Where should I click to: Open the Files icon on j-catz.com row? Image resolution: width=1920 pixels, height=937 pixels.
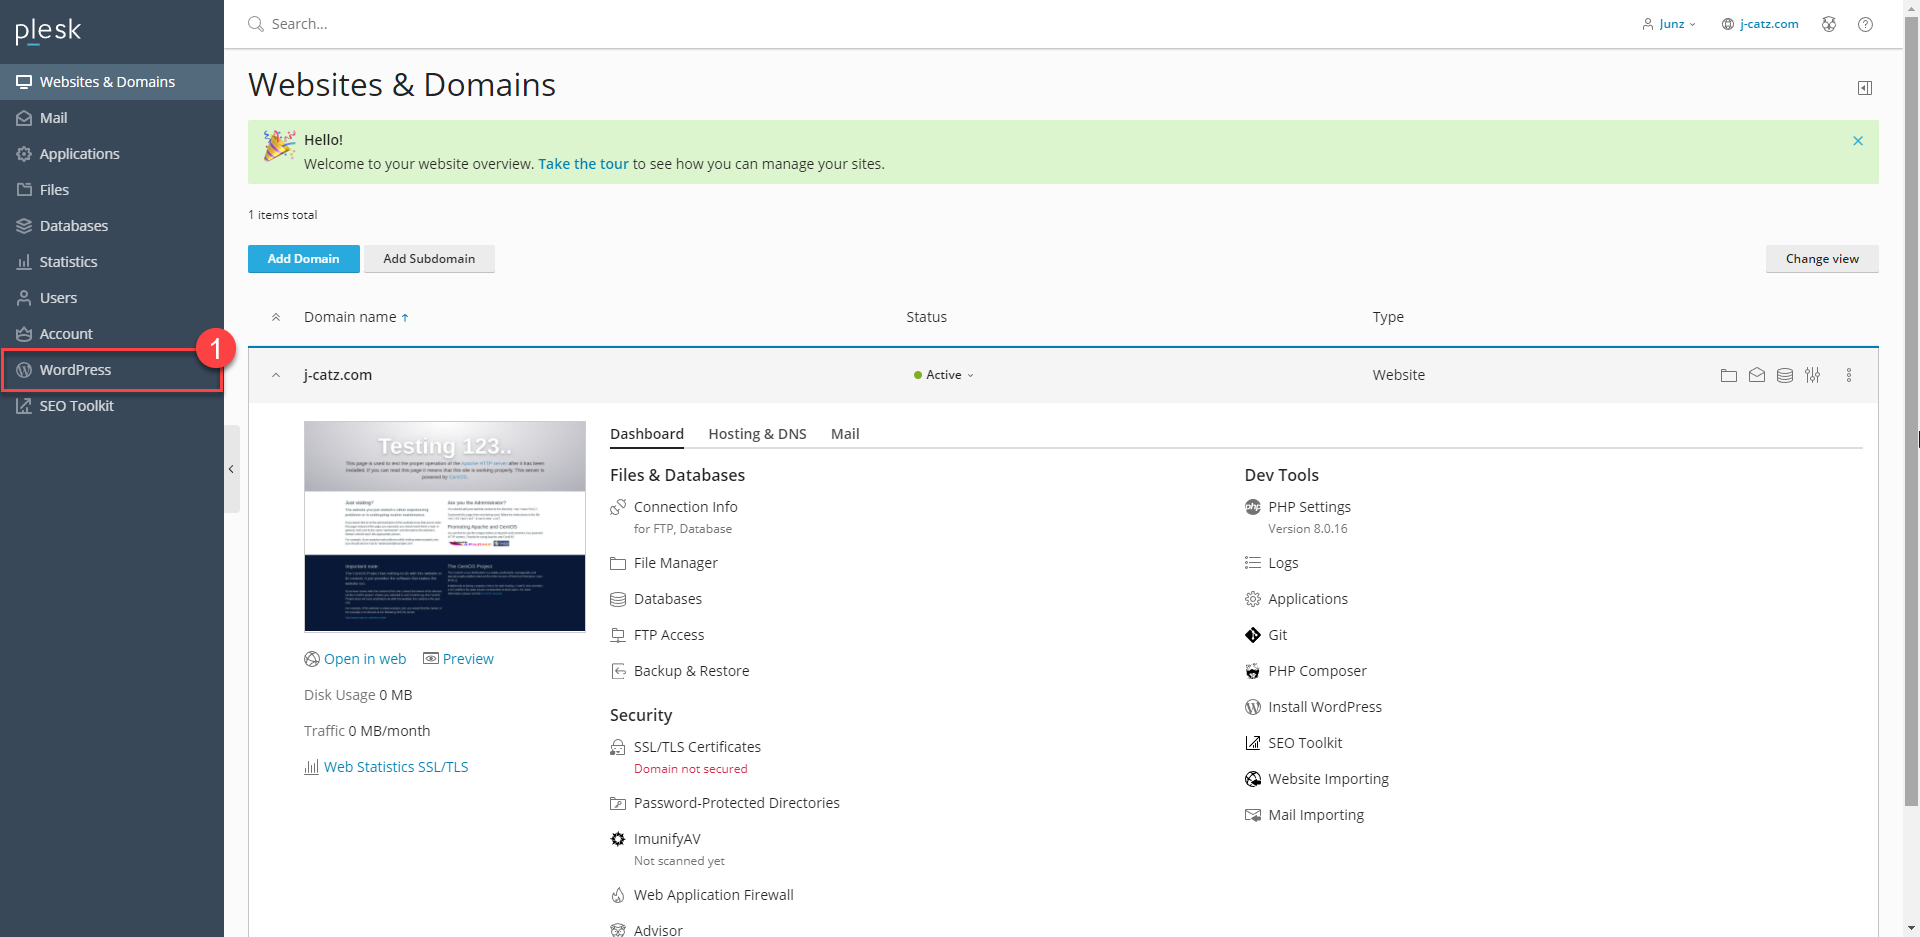tap(1728, 375)
